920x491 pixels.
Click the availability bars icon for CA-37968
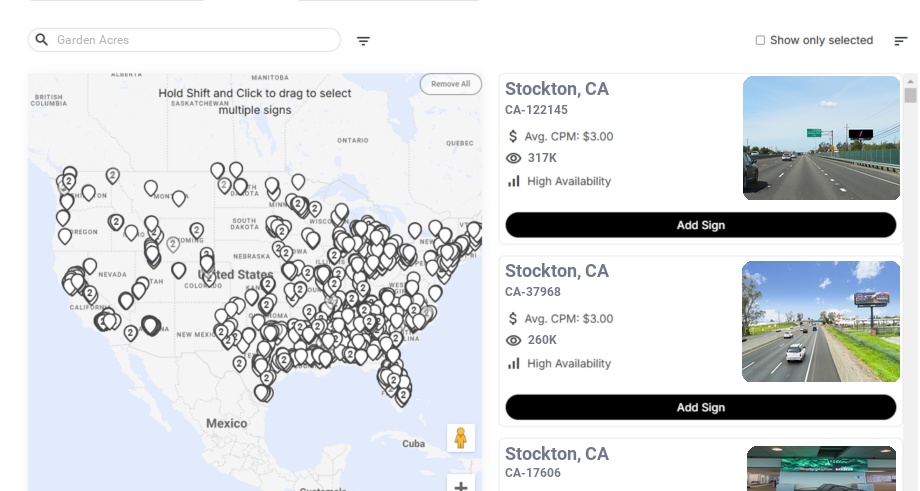click(514, 363)
